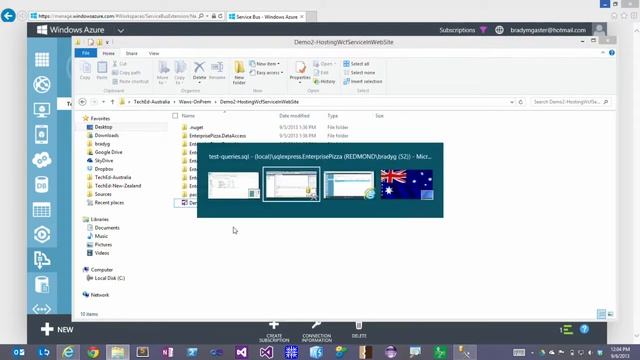Click Azure language globe icon
Viewport: 640px width, 360px height.
(499, 30)
